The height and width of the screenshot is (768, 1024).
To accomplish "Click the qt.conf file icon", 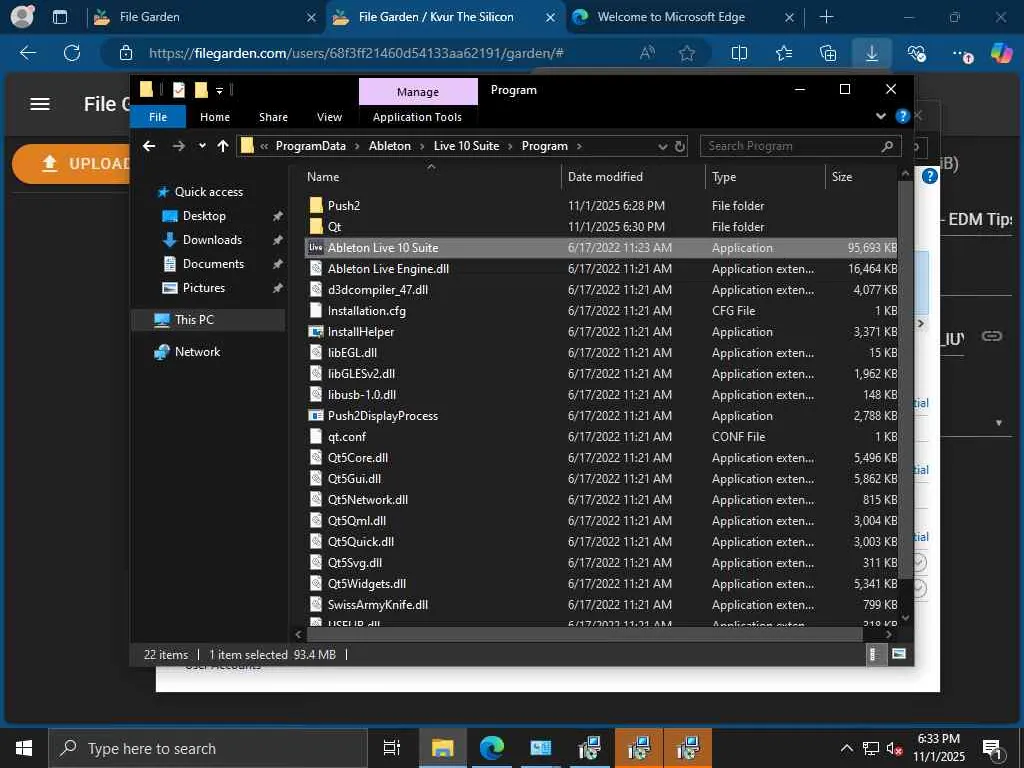I will pos(316,436).
